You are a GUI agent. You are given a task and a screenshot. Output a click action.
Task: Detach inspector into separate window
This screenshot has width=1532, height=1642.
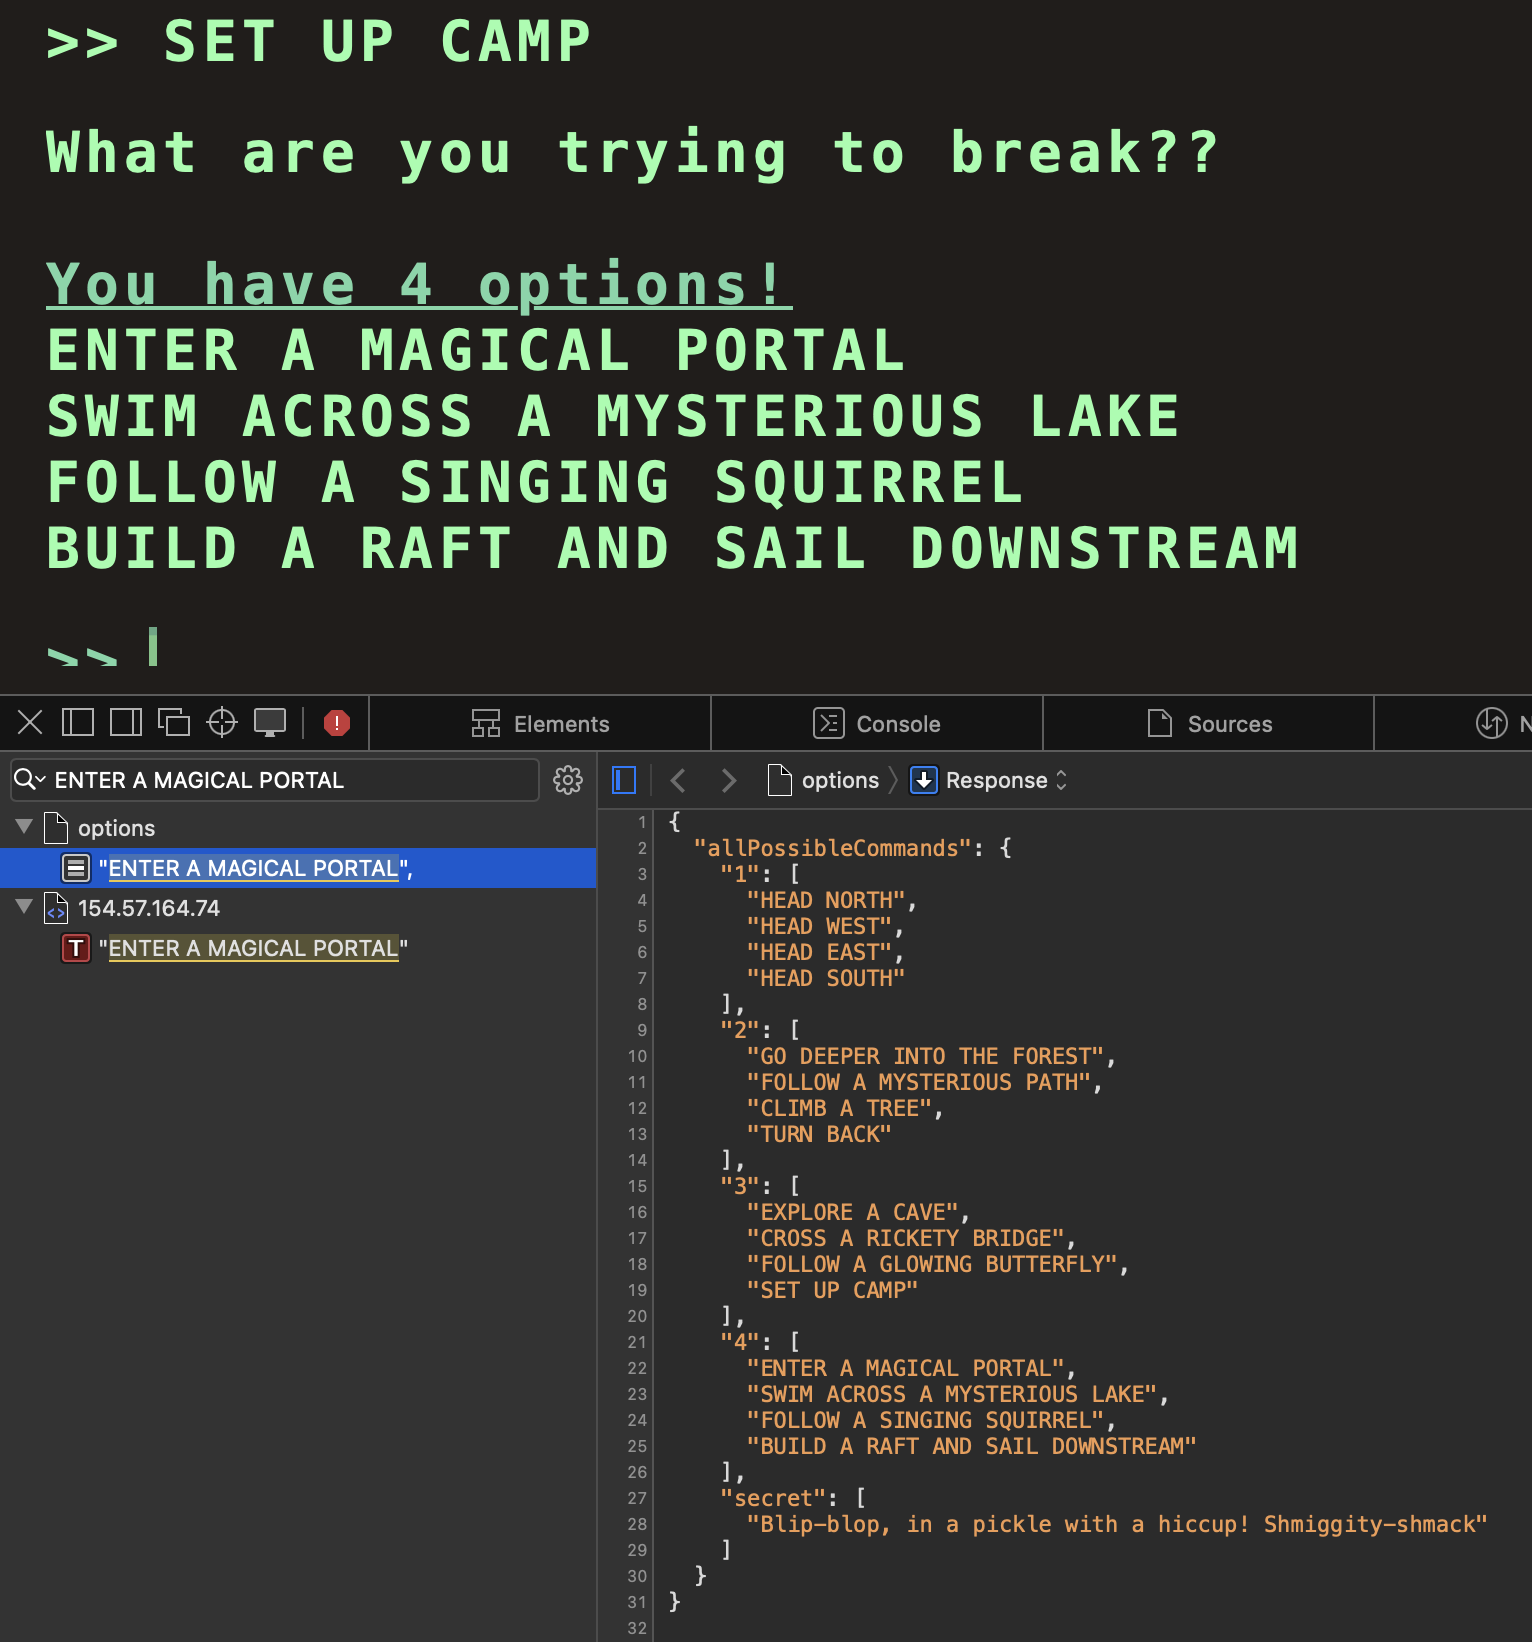174,722
